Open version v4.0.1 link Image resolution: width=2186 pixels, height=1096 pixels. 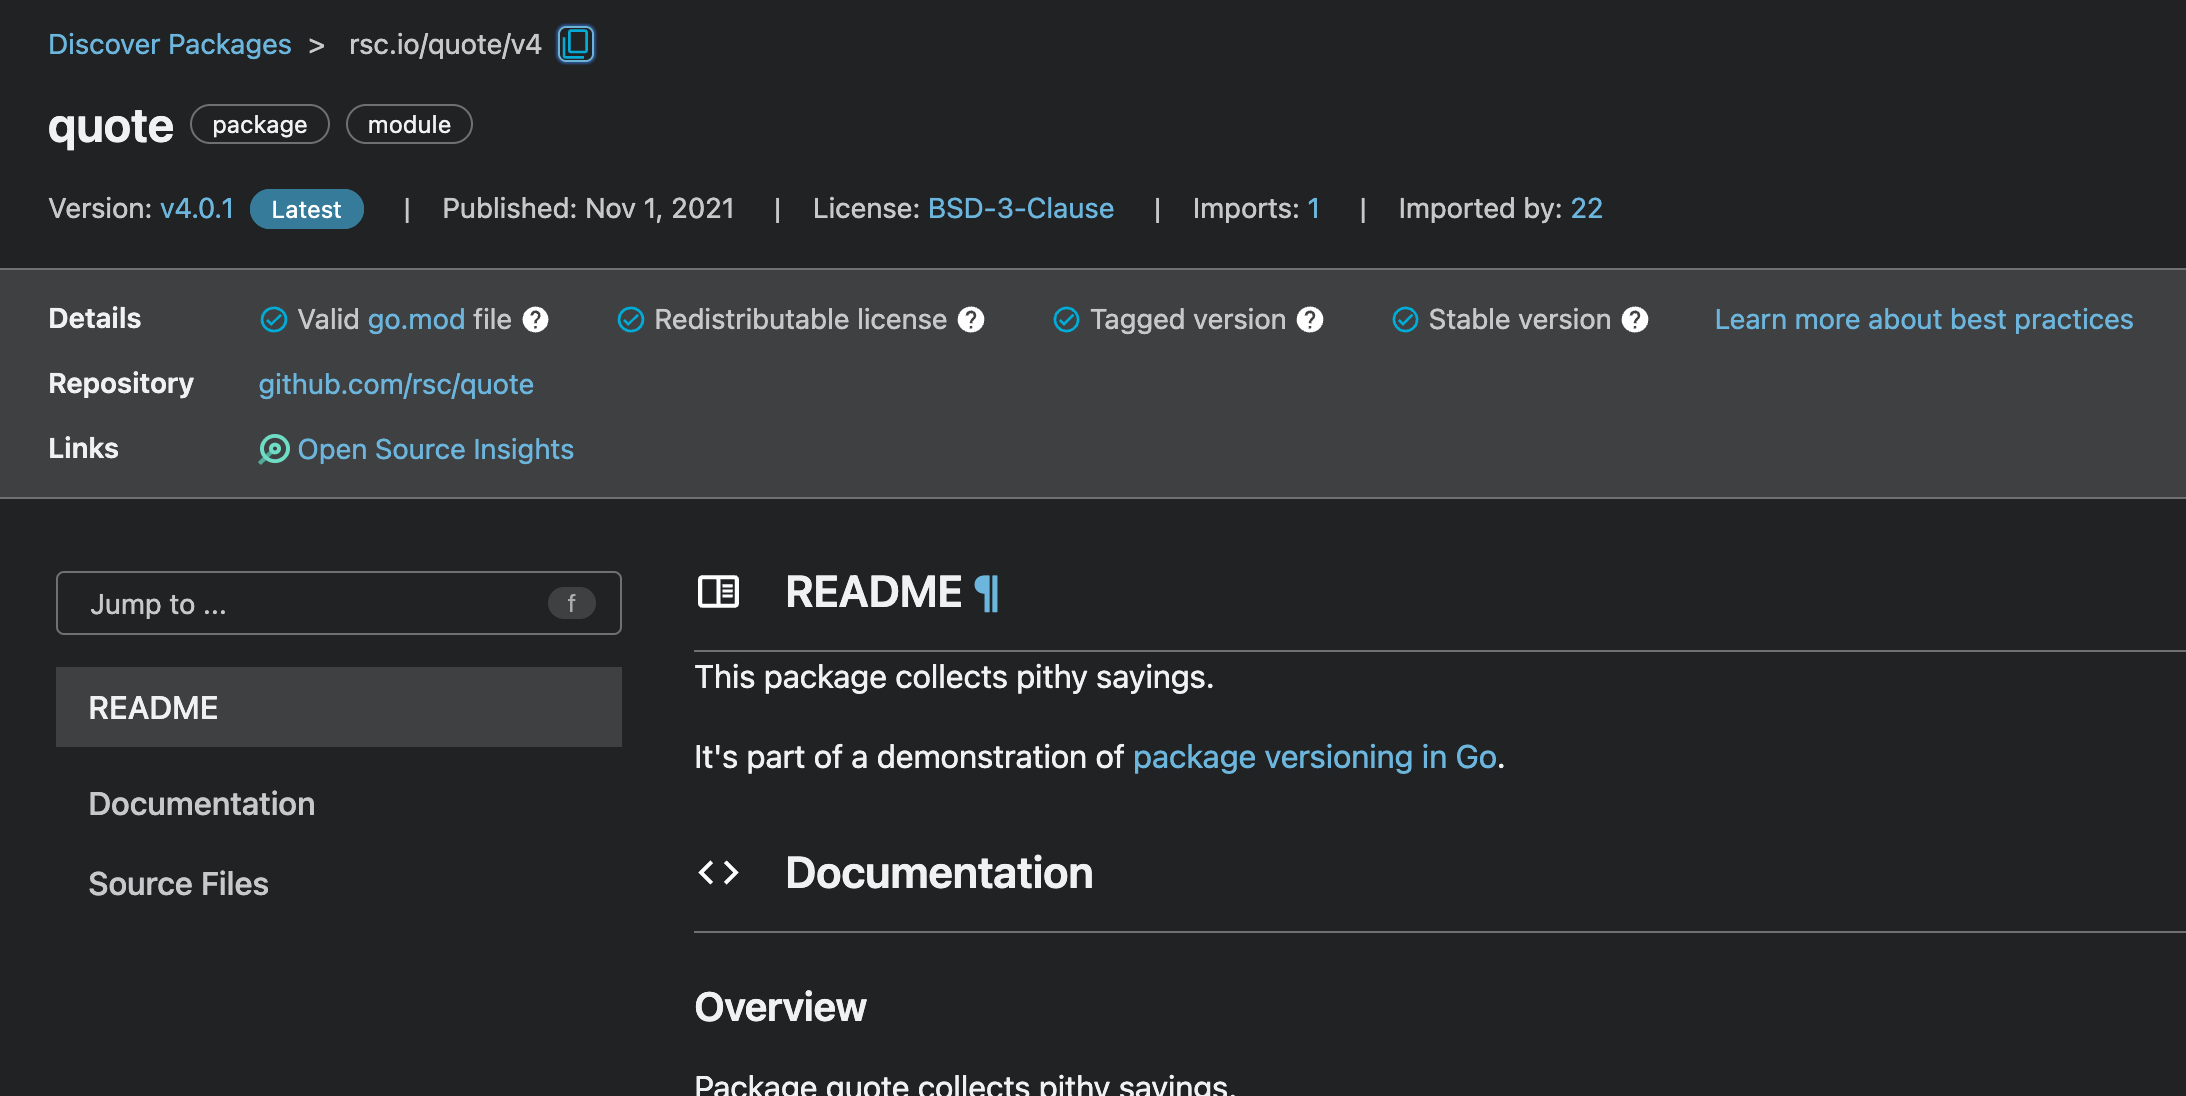(x=197, y=209)
